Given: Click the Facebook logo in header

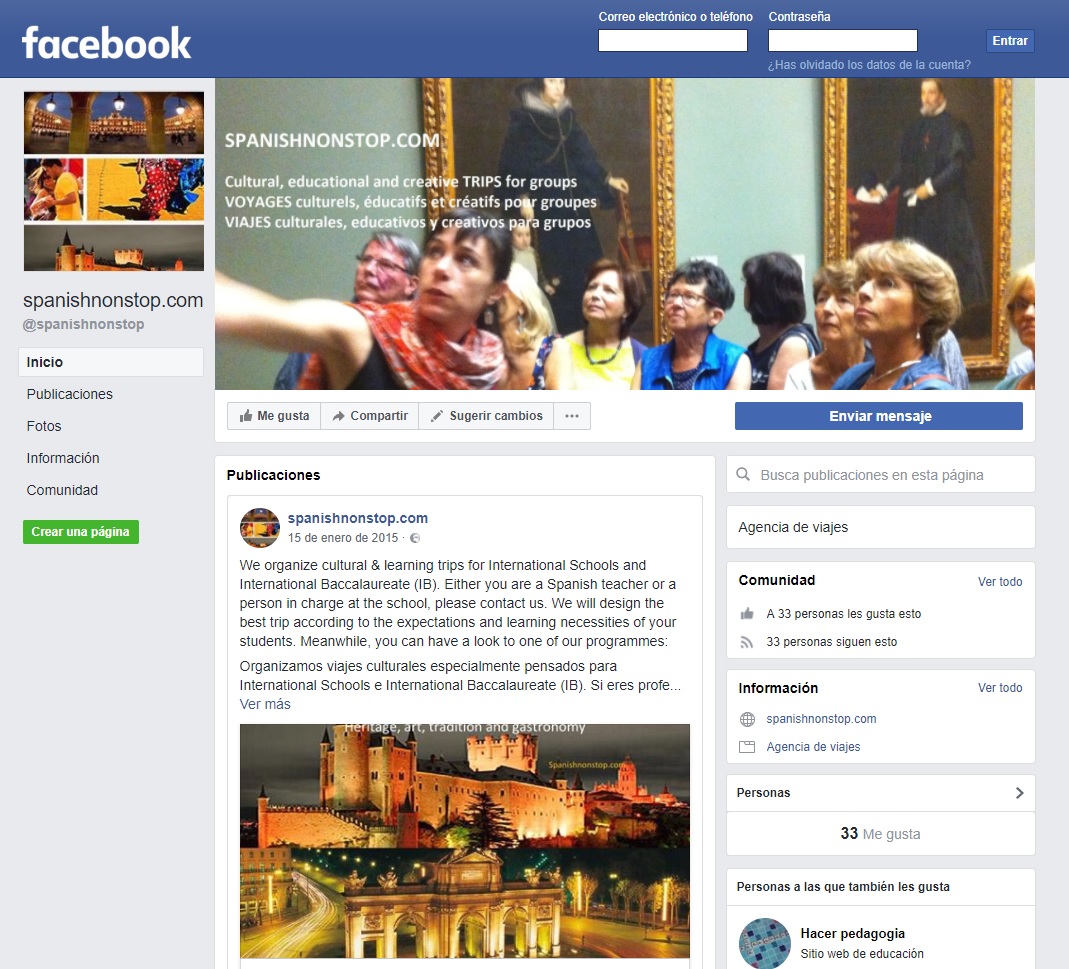Looking at the screenshot, I should [106, 42].
